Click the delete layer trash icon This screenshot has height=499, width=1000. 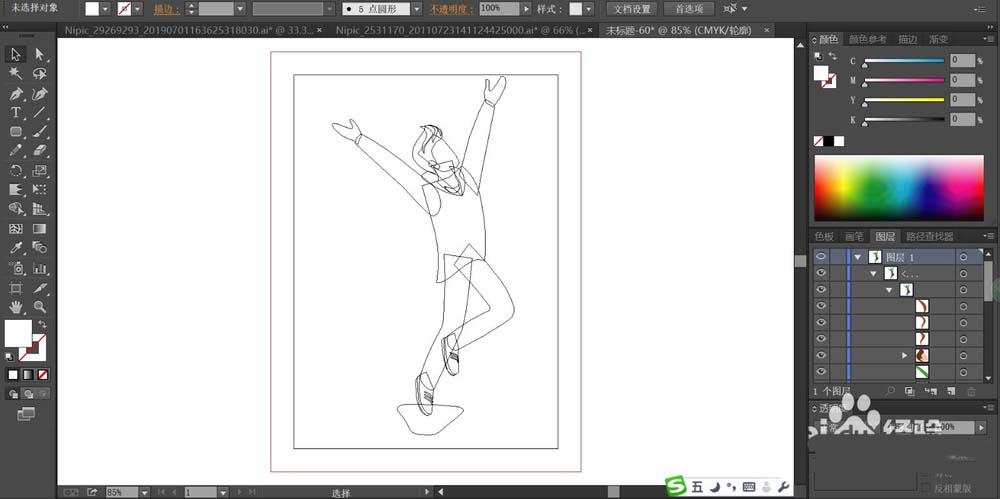pyautogui.click(x=971, y=391)
